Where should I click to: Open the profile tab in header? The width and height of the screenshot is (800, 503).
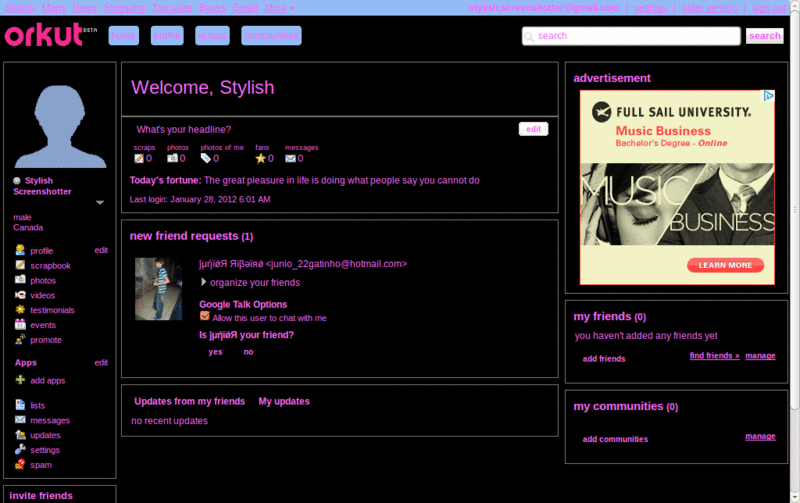tap(167, 36)
